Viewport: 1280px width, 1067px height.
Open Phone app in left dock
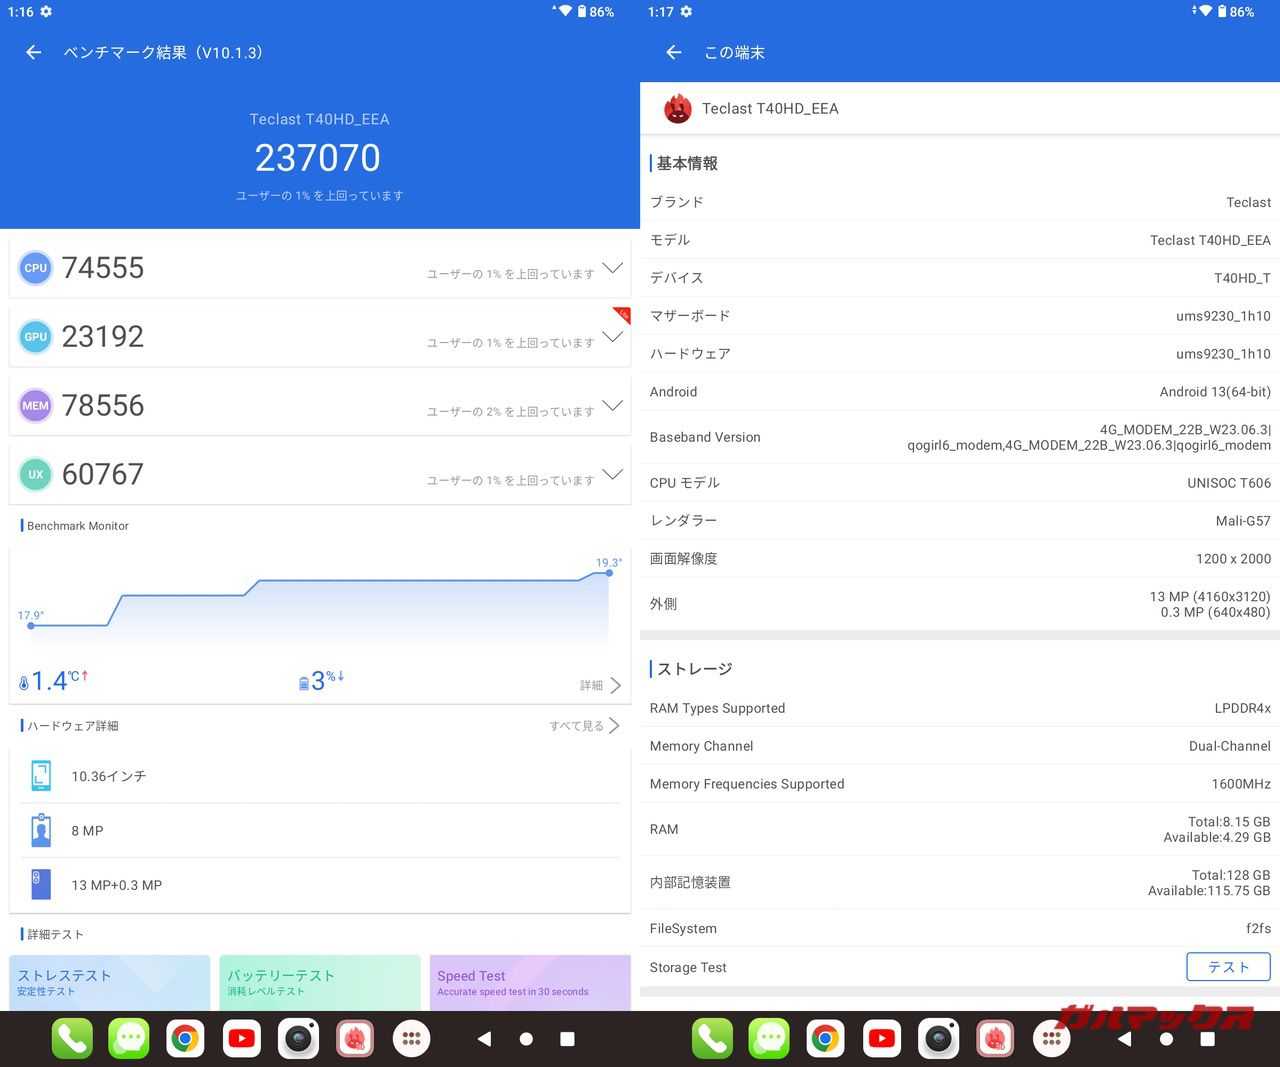[x=72, y=1039]
